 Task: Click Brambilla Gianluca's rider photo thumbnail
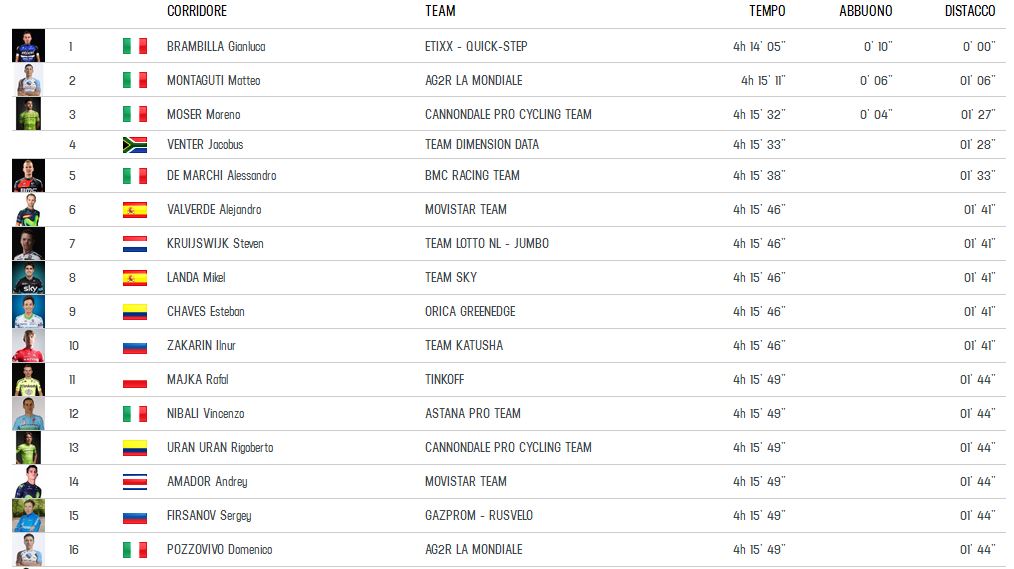point(28,46)
